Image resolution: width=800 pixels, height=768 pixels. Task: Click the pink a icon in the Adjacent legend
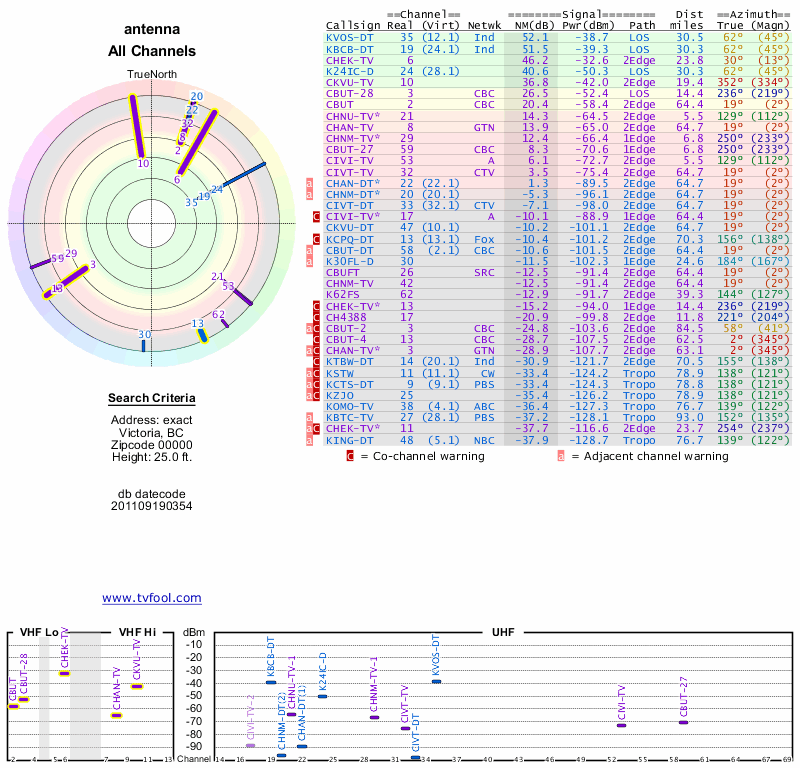click(x=561, y=456)
